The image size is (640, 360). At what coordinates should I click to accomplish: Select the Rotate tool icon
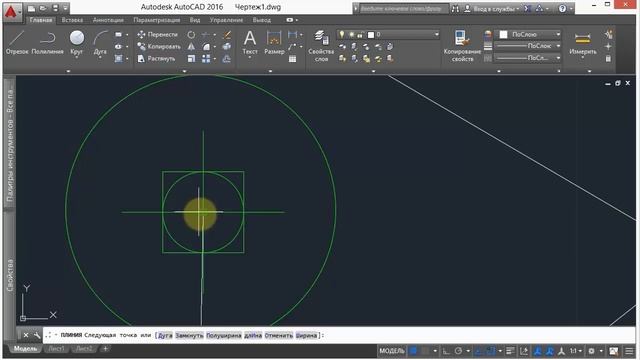191,35
